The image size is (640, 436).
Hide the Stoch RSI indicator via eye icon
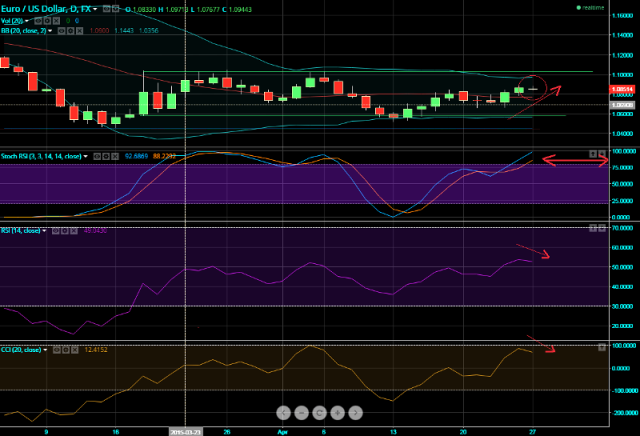(x=97, y=156)
